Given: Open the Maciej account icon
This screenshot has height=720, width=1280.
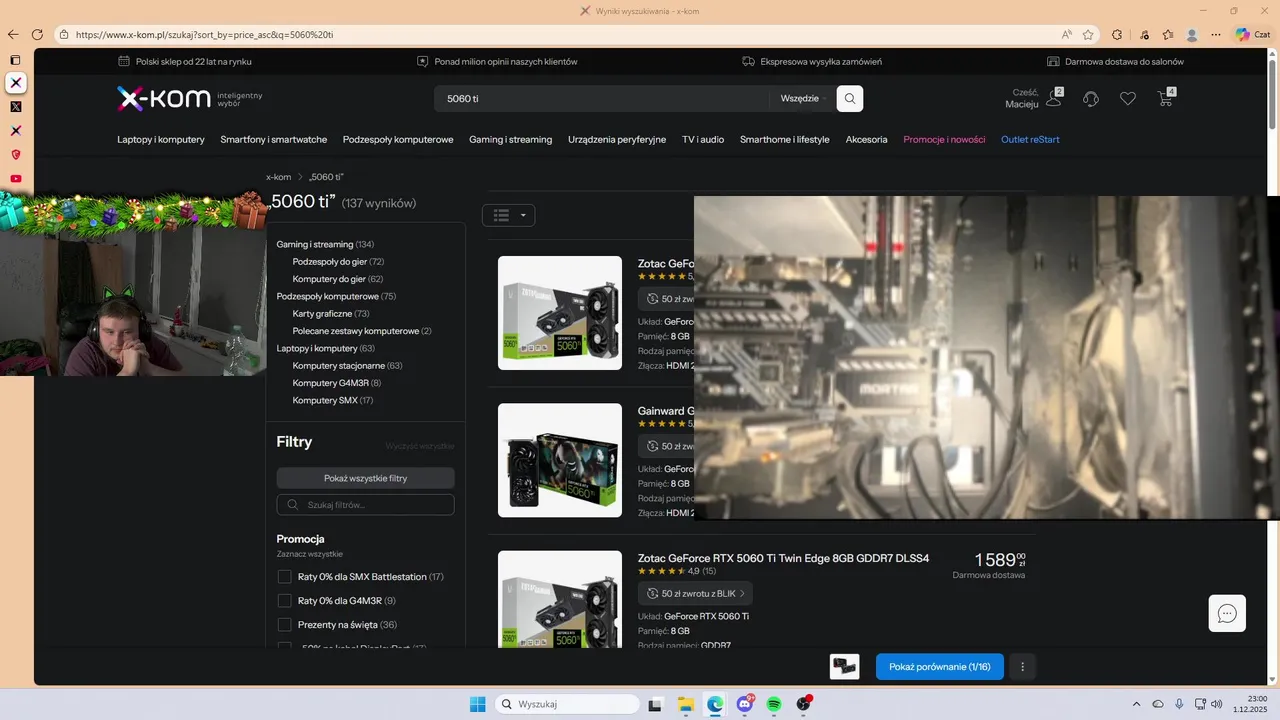Looking at the screenshot, I should pyautogui.click(x=1054, y=98).
